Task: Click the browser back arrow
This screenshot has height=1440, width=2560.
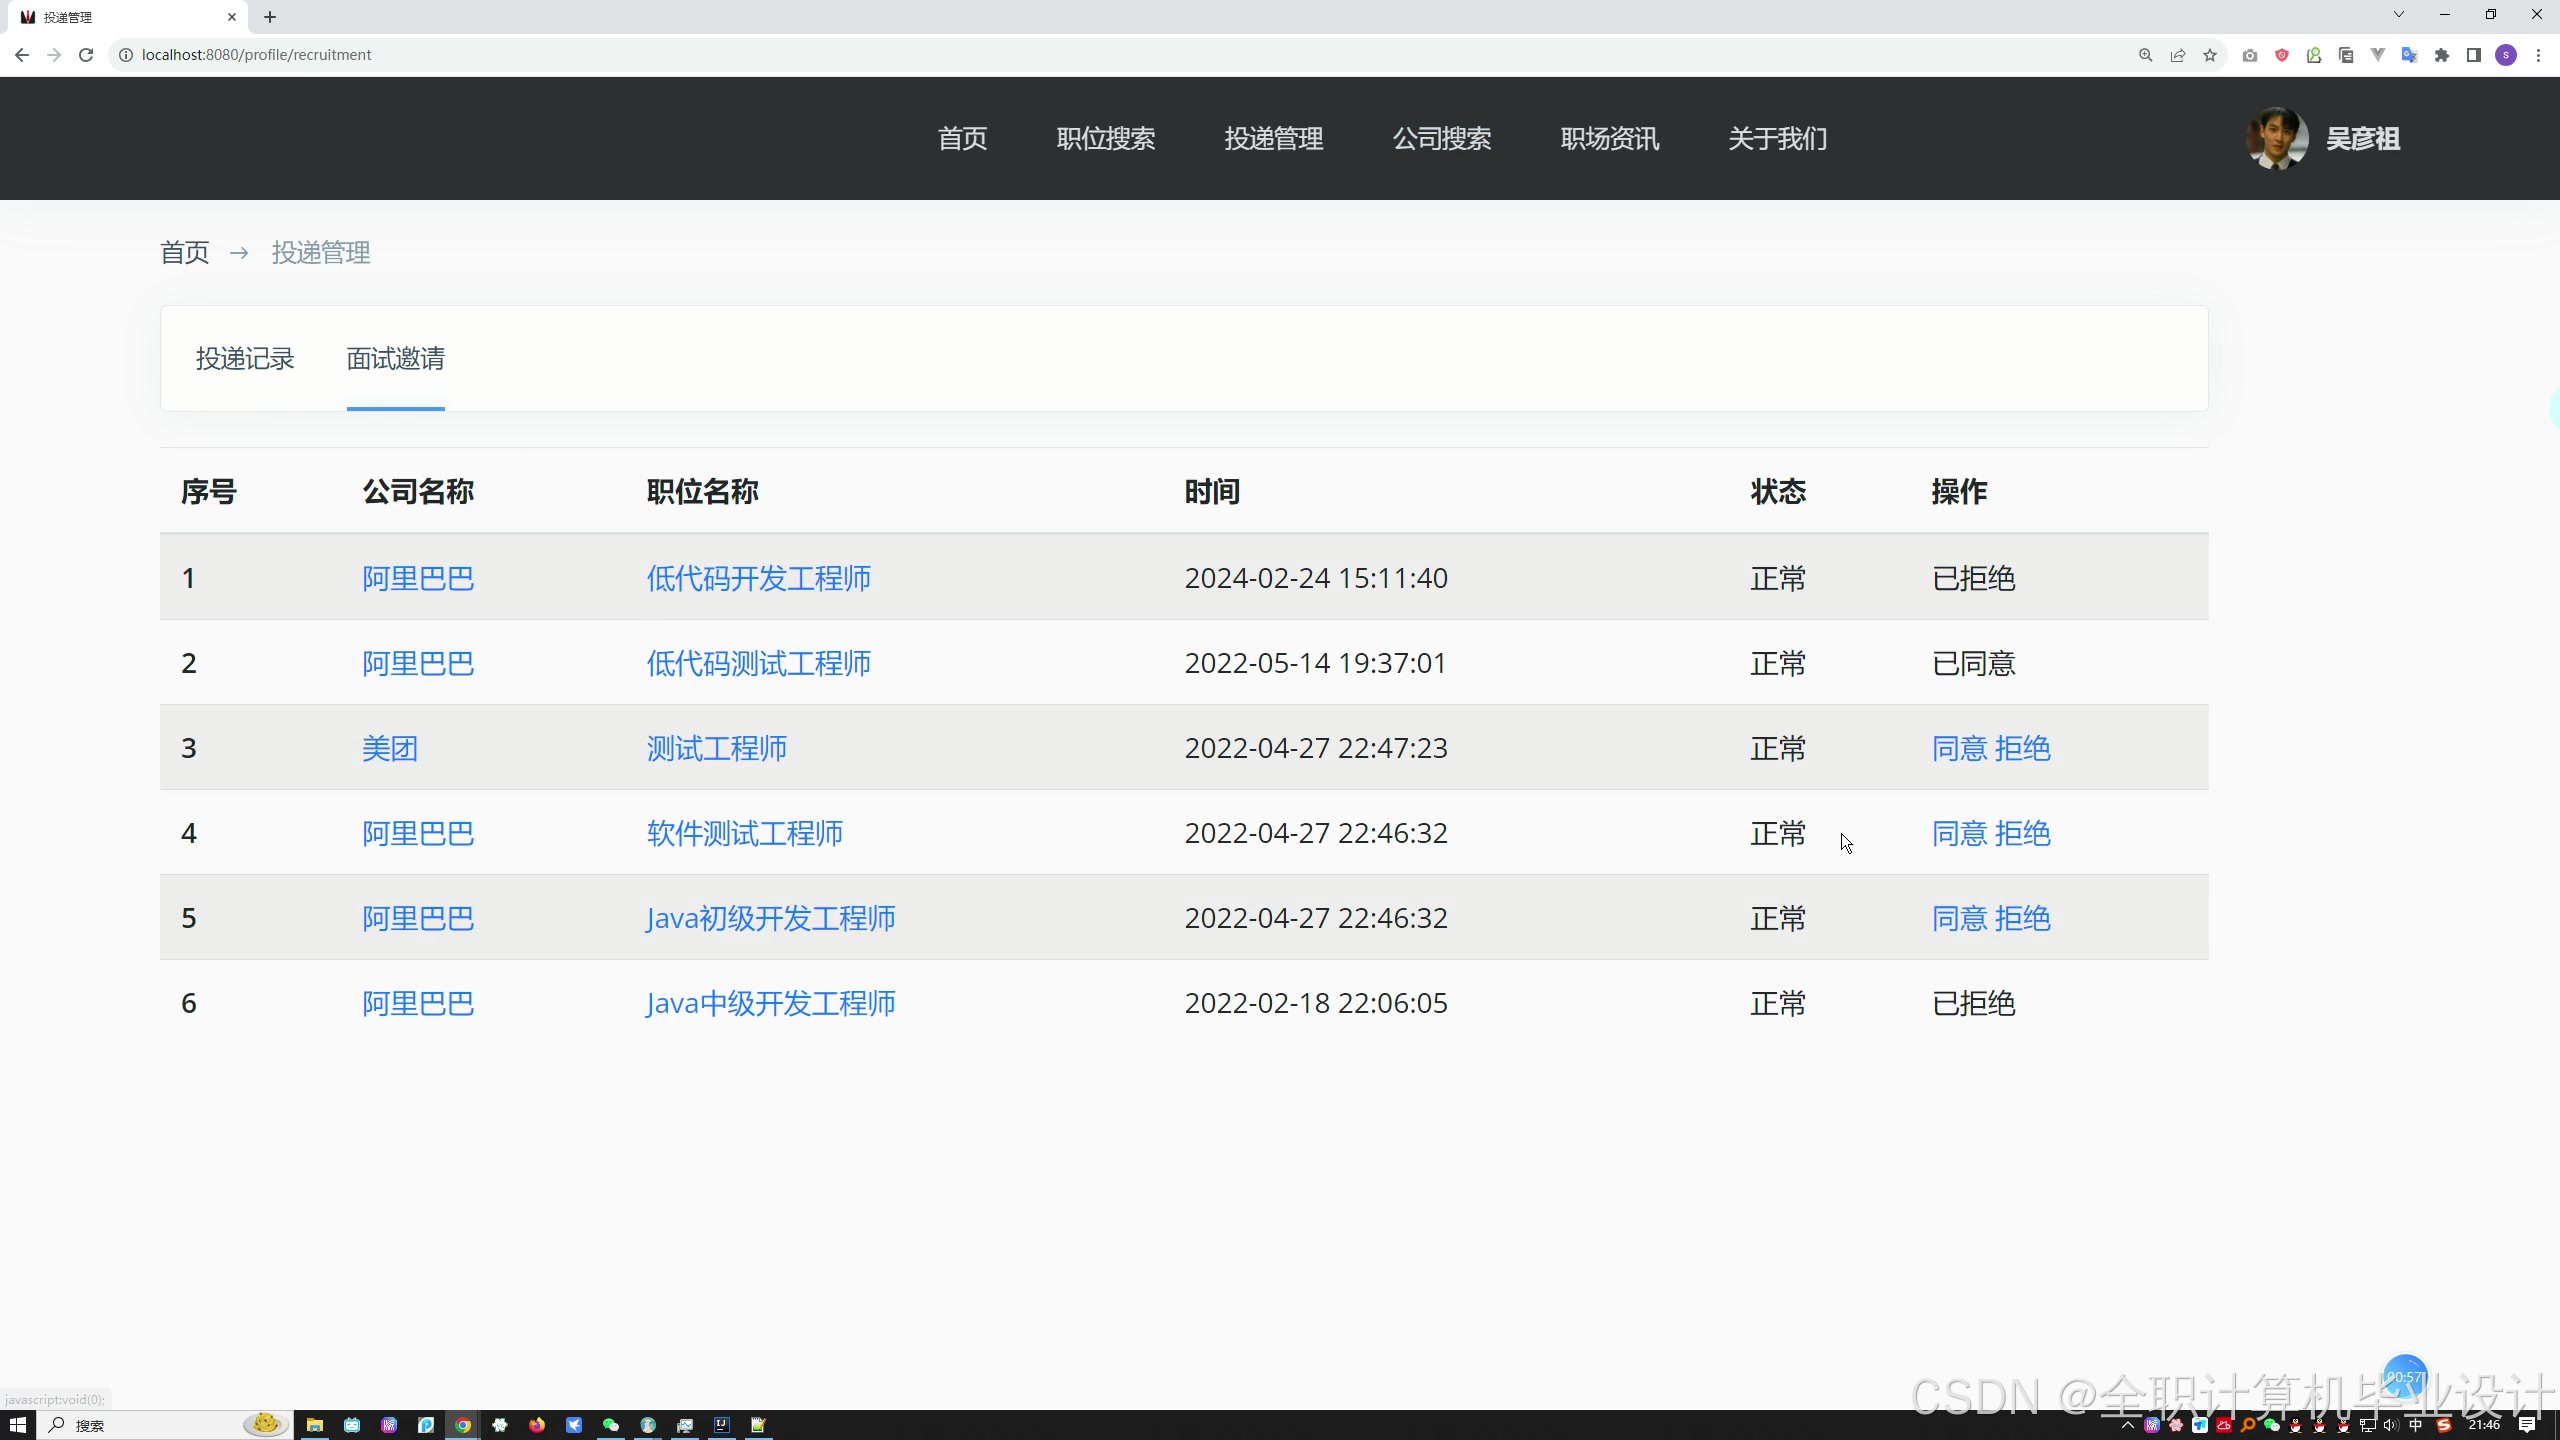Action: click(22, 55)
